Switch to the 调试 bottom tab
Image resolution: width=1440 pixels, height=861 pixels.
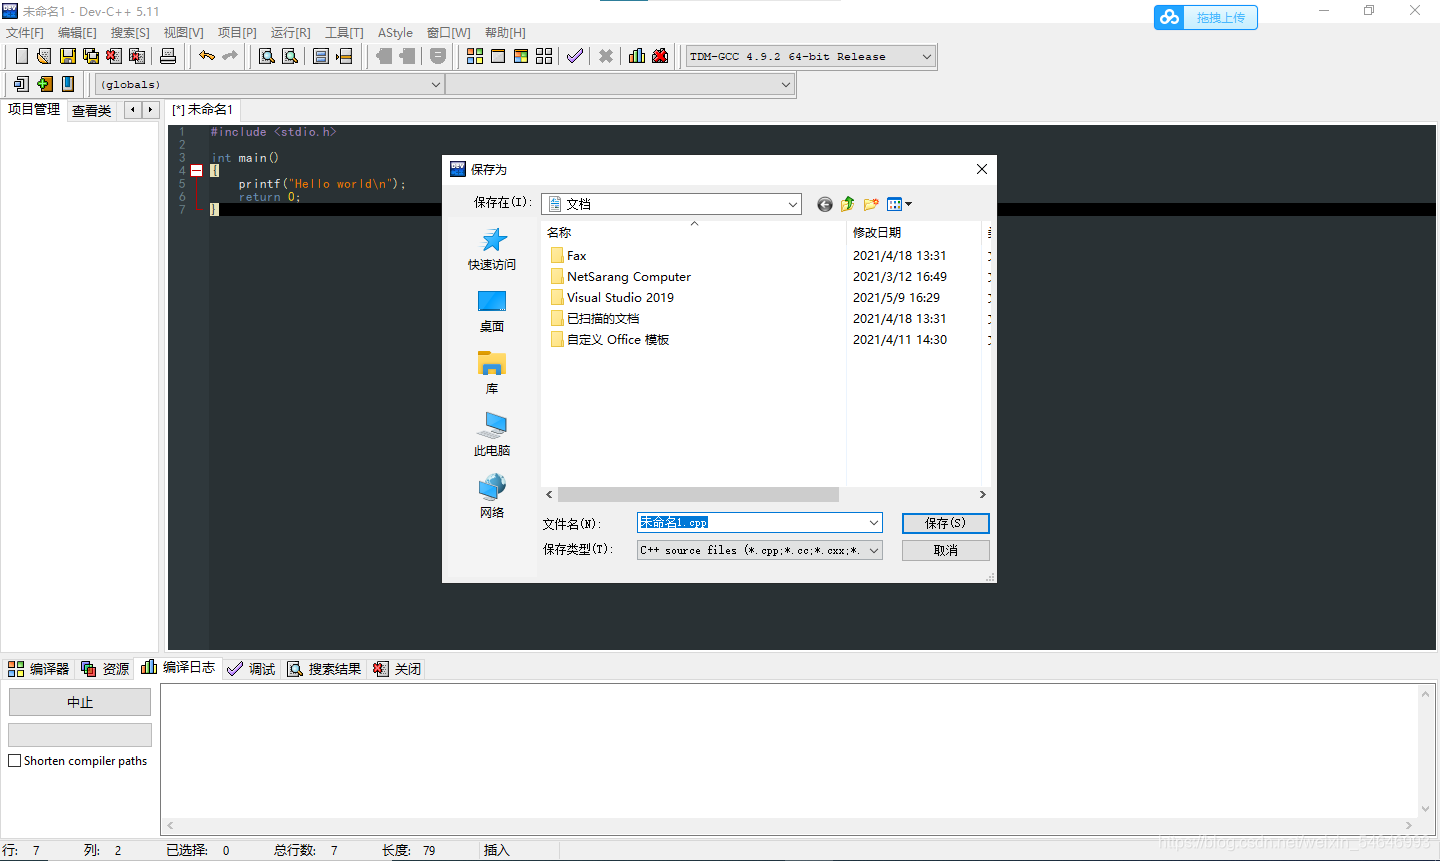pyautogui.click(x=251, y=669)
